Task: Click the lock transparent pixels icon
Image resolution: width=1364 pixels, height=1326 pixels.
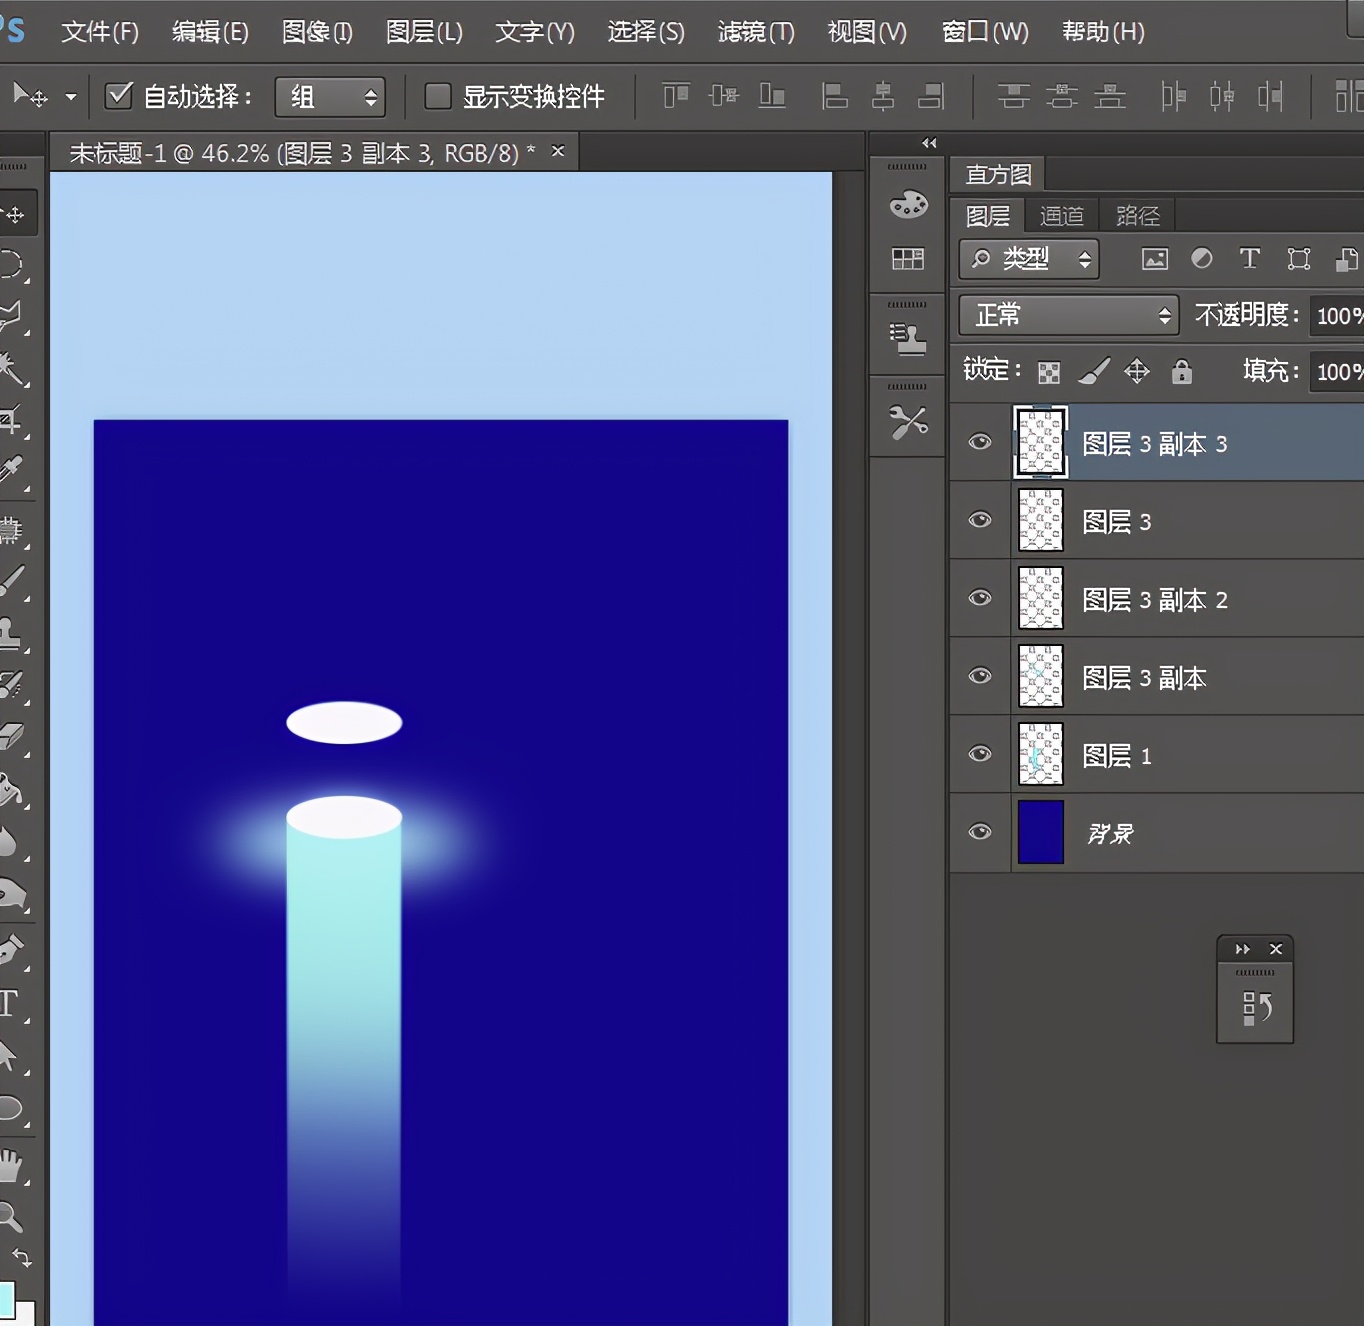Action: point(1049,373)
